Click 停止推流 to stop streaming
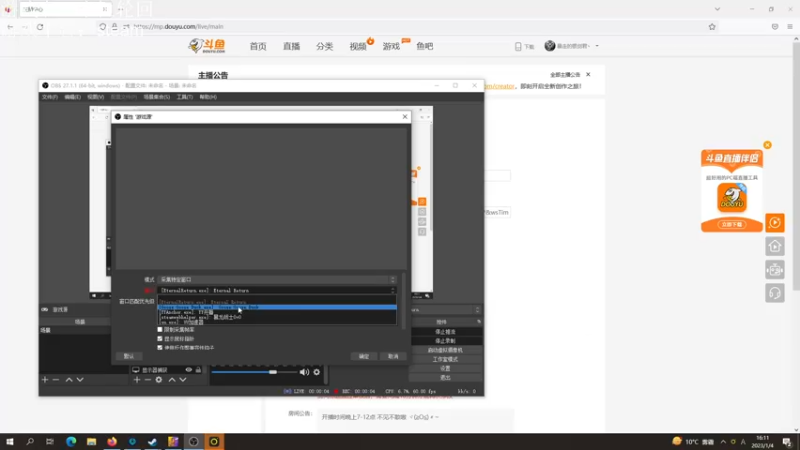Image resolution: width=800 pixels, height=450 pixels. (x=445, y=332)
